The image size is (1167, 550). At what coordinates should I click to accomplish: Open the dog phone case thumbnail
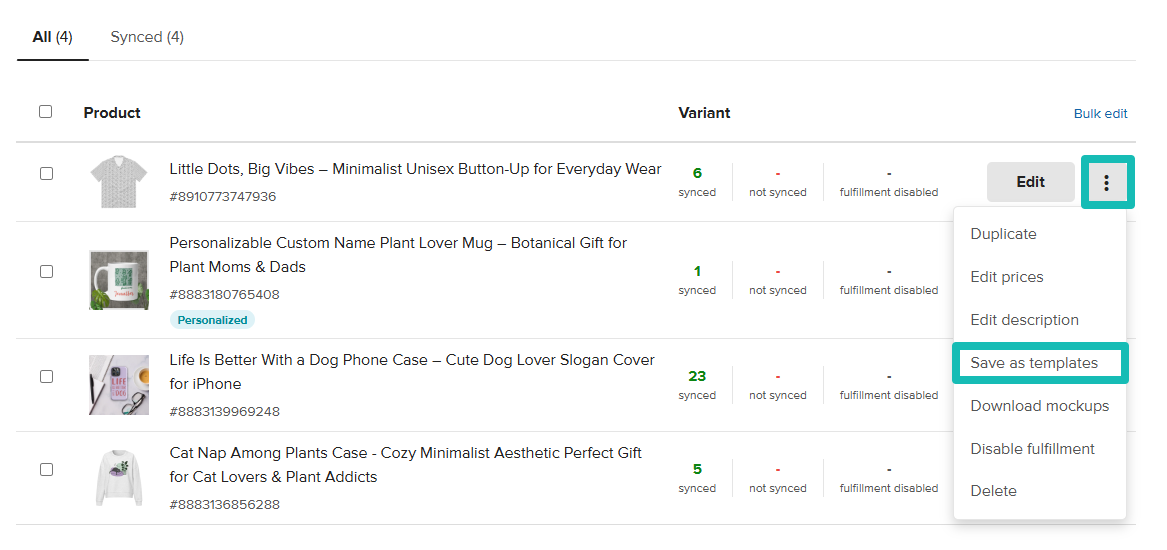point(118,385)
